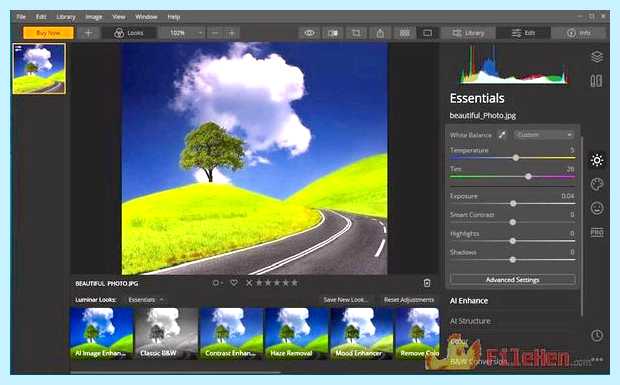Open the Help menu
Screen dimensions: 620x385
[174, 17]
